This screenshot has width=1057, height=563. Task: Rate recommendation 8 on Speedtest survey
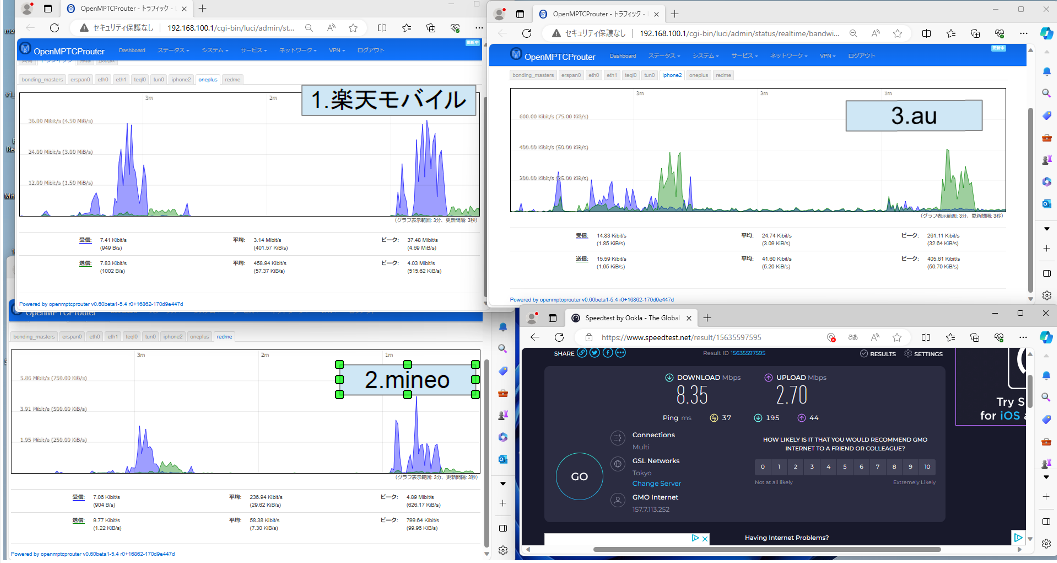895,467
